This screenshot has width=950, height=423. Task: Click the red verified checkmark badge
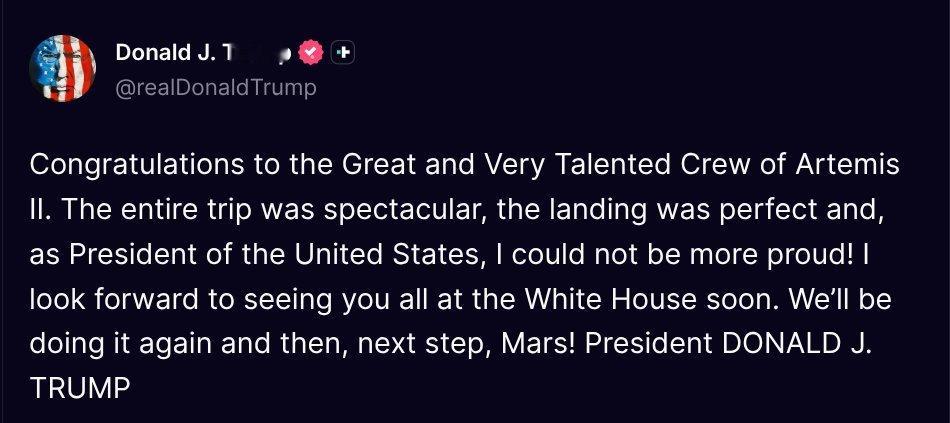pos(312,52)
